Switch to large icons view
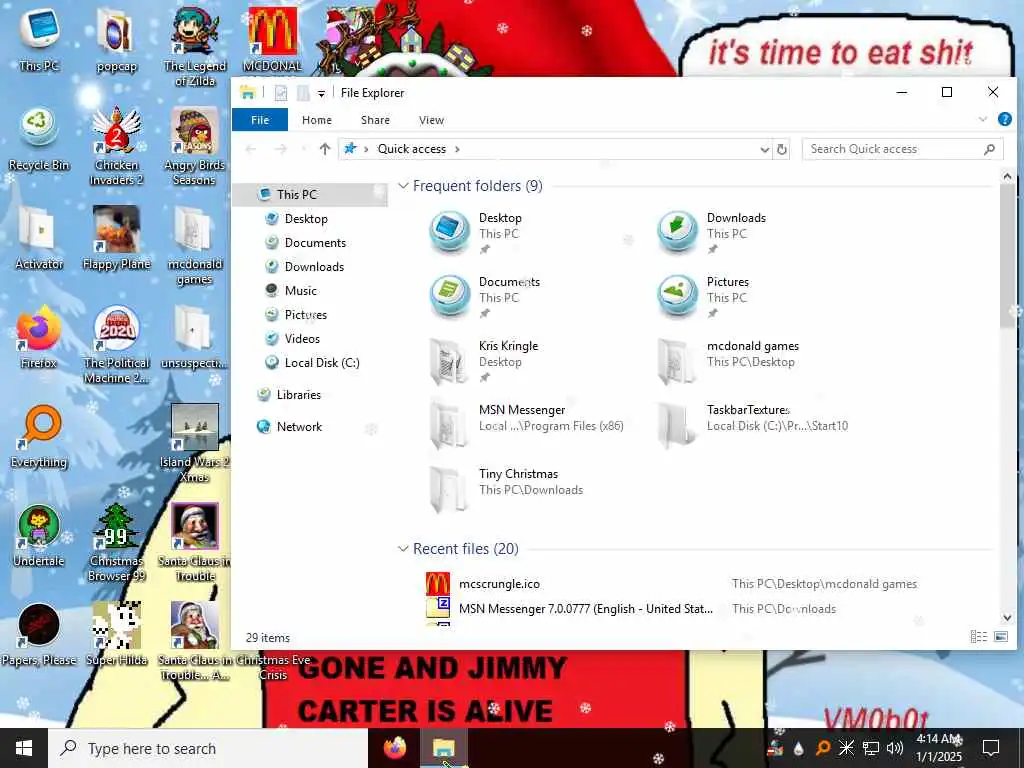 pyautogui.click(x=1000, y=637)
